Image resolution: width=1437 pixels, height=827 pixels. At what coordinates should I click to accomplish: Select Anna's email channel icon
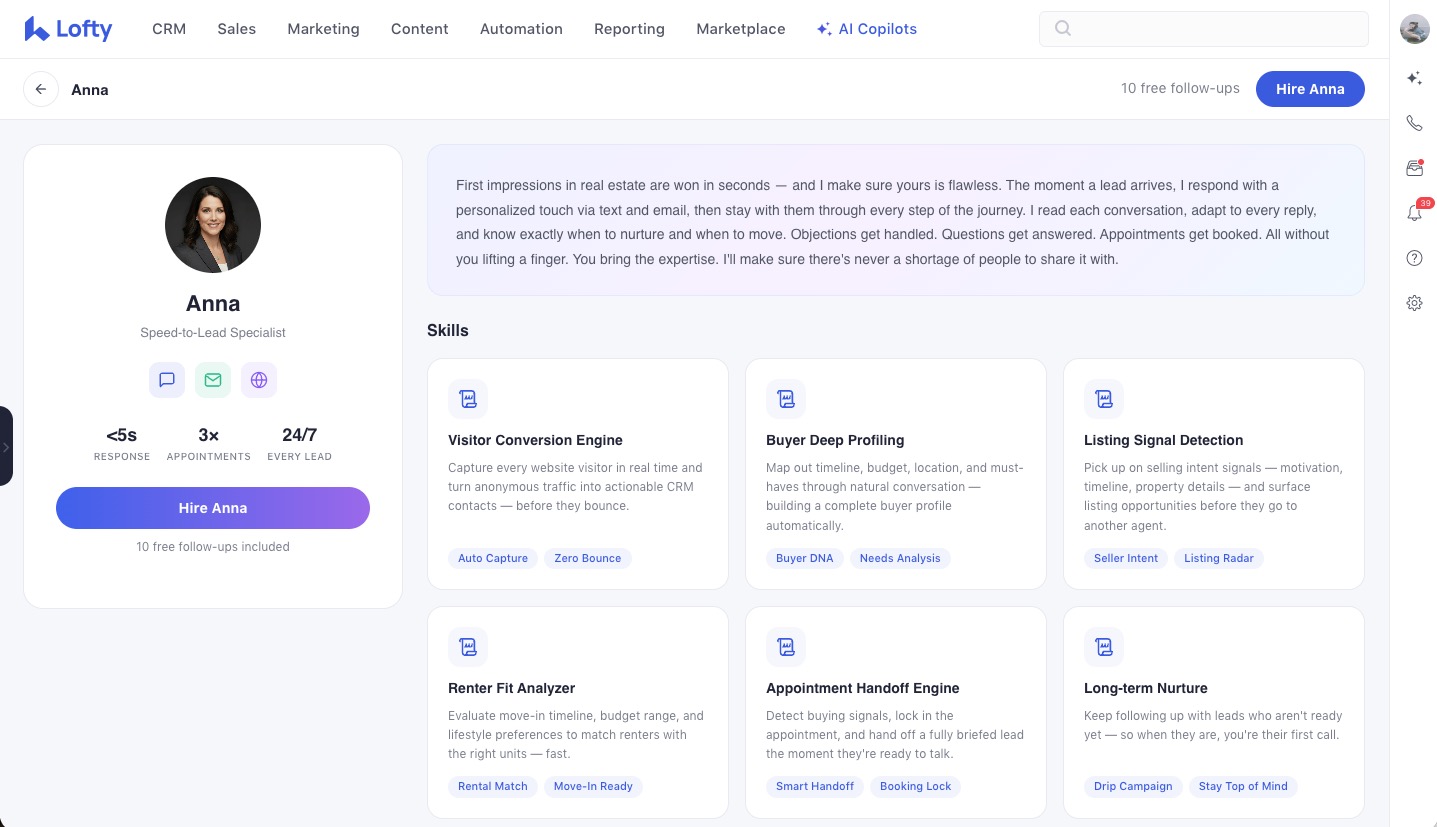(x=213, y=380)
